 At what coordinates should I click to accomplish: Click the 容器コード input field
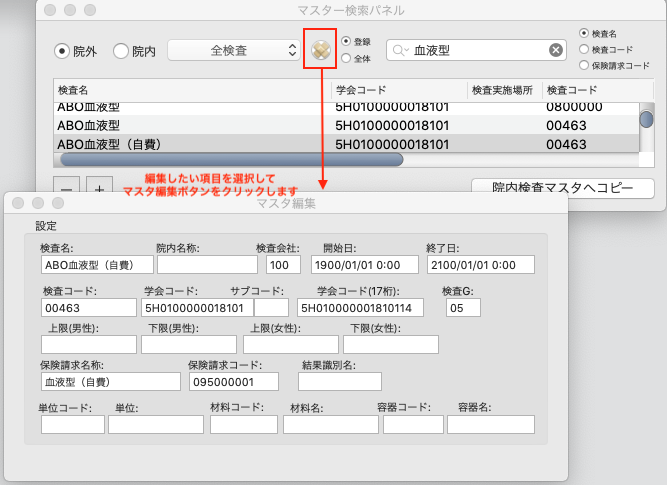coord(413,425)
